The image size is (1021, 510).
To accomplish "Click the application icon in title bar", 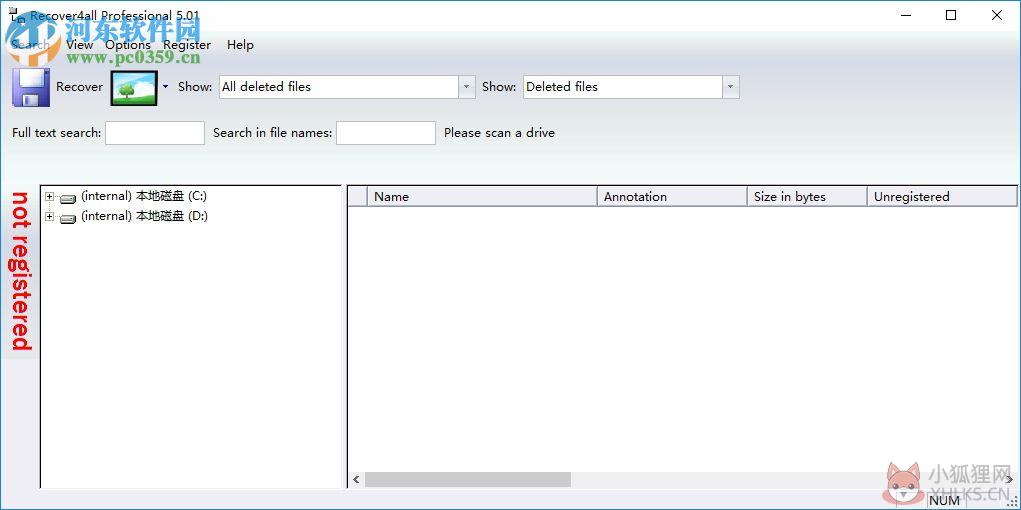I will (x=16, y=15).
